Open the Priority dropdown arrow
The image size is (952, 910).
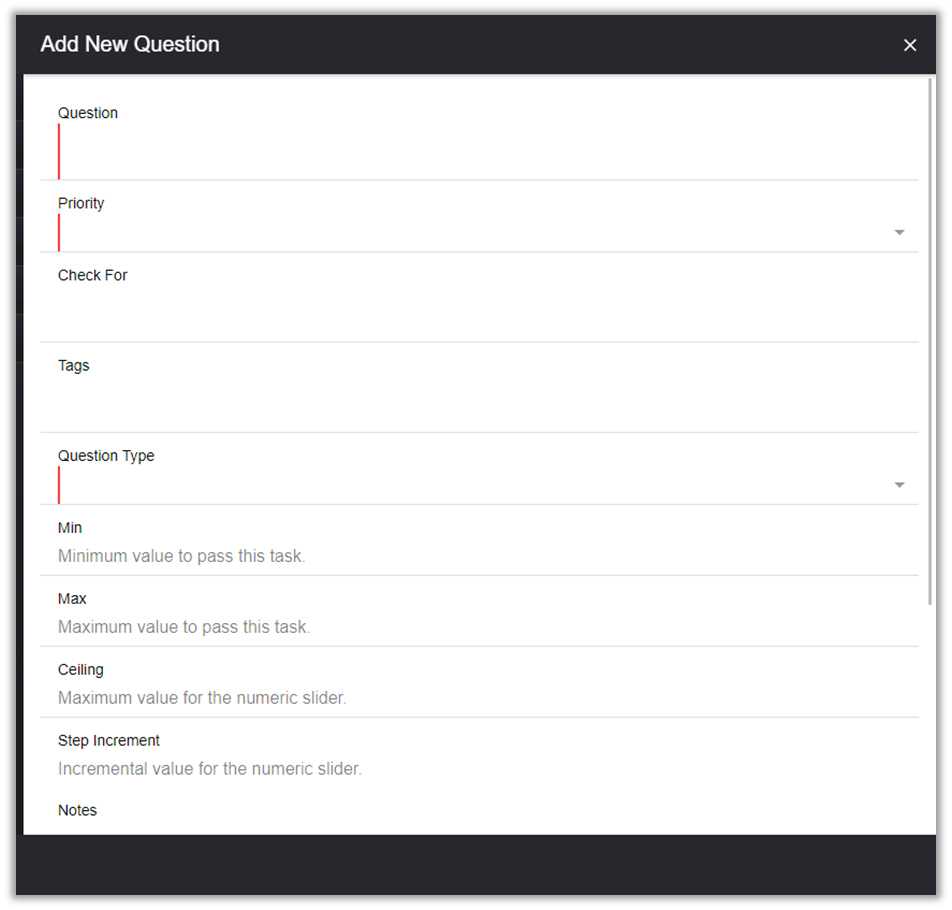(x=899, y=232)
